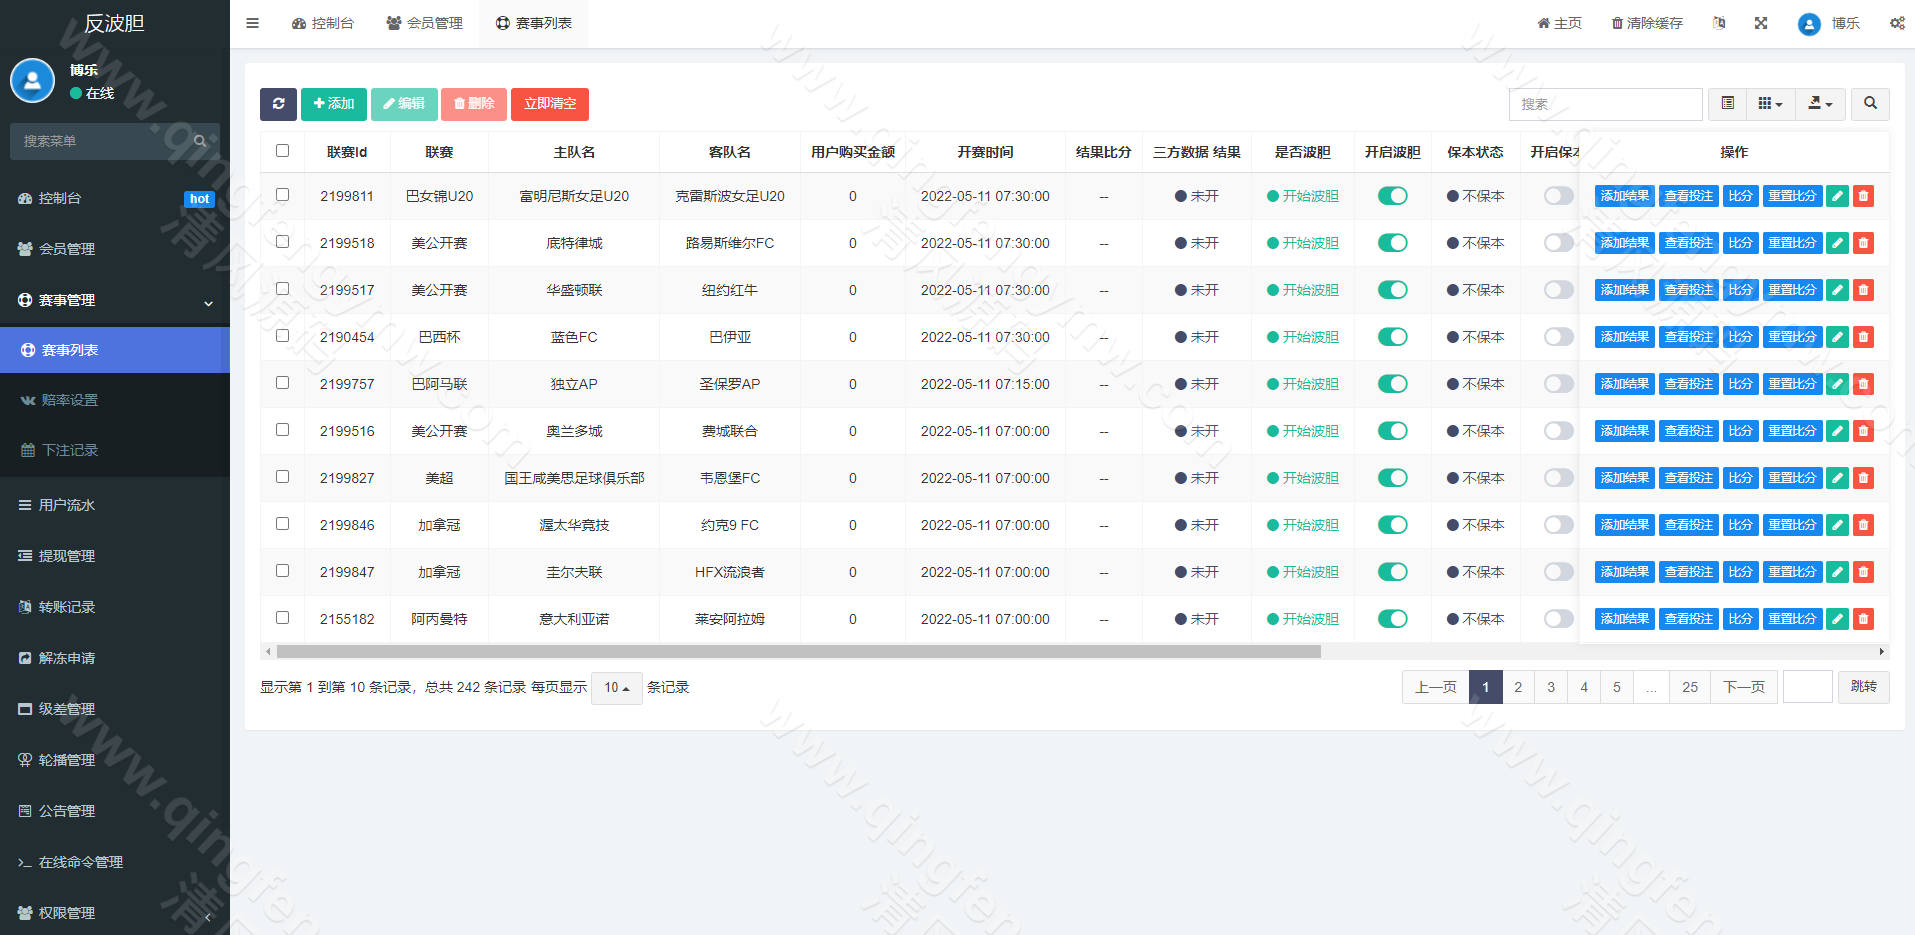Image resolution: width=1915 pixels, height=935 pixels.
Task: Select the header checkbox to select all rows
Action: coord(282,150)
